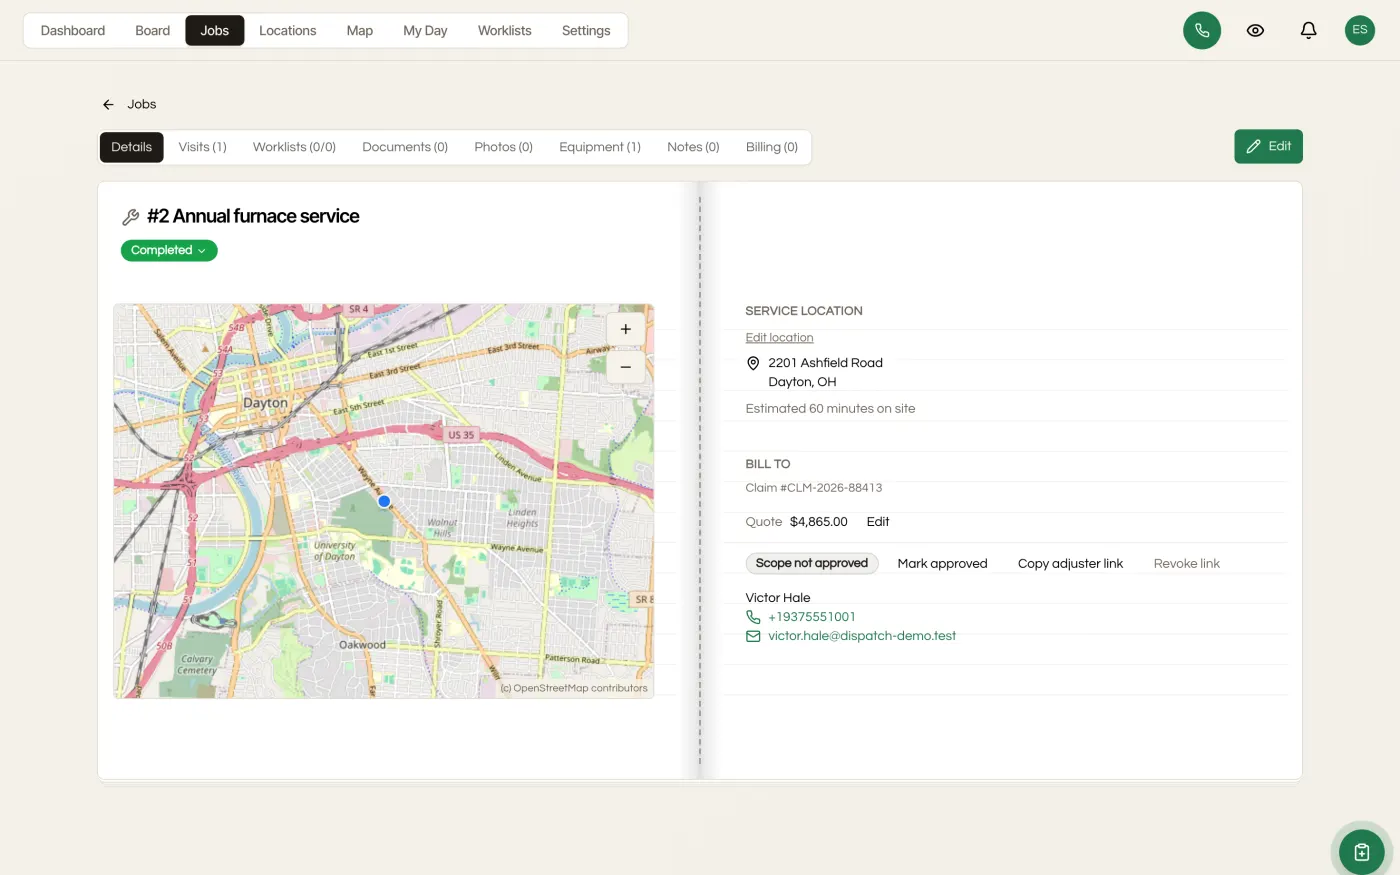Select the Details tab

[x=132, y=147]
